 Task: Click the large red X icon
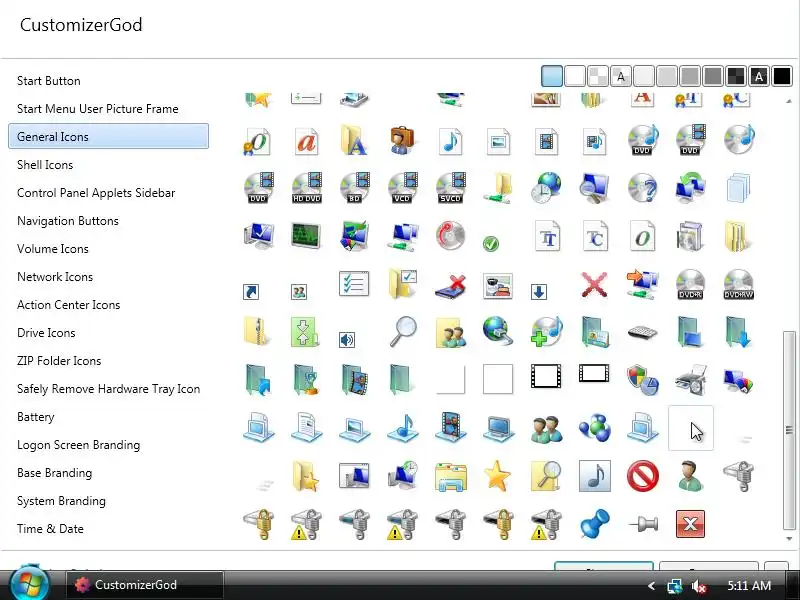[594, 284]
